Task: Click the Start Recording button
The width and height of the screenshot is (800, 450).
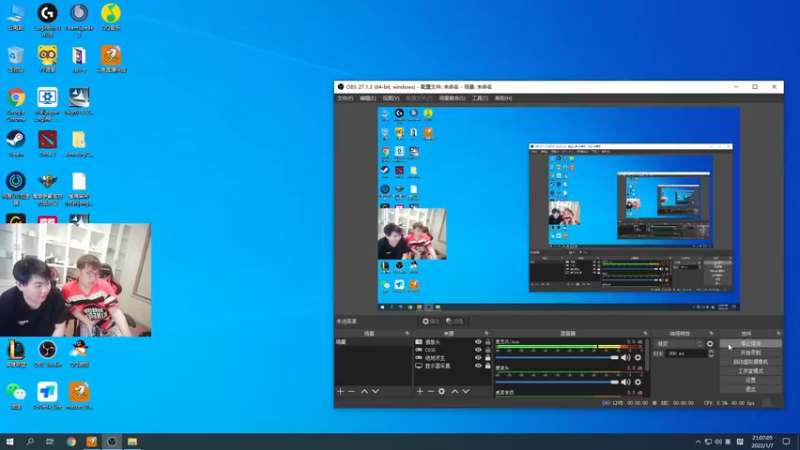Action: pyautogui.click(x=751, y=353)
